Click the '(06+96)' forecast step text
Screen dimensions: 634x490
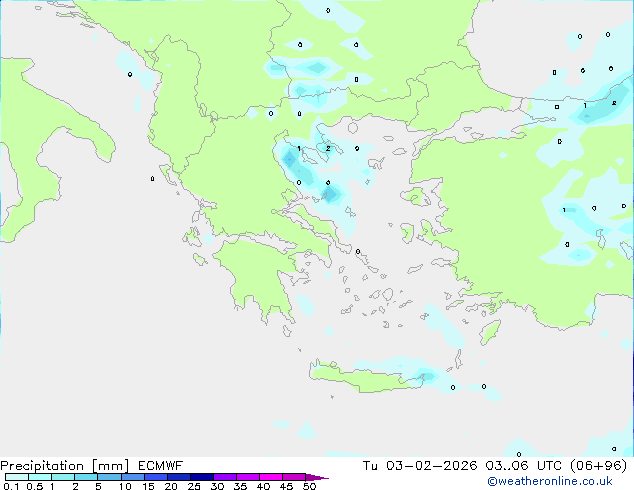(x=598, y=466)
